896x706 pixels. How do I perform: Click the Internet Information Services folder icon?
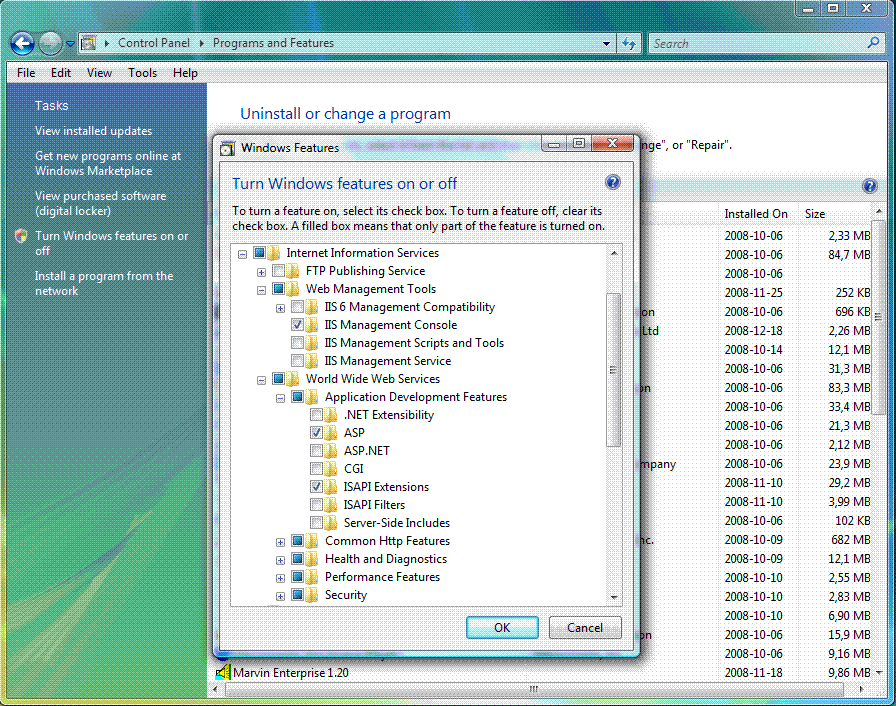tap(274, 252)
